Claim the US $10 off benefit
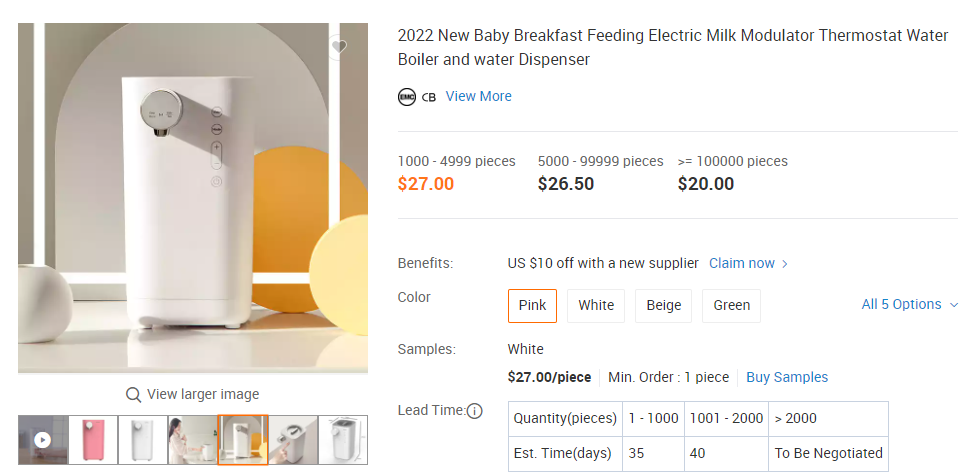The width and height of the screenshot is (974, 476). [x=741, y=263]
